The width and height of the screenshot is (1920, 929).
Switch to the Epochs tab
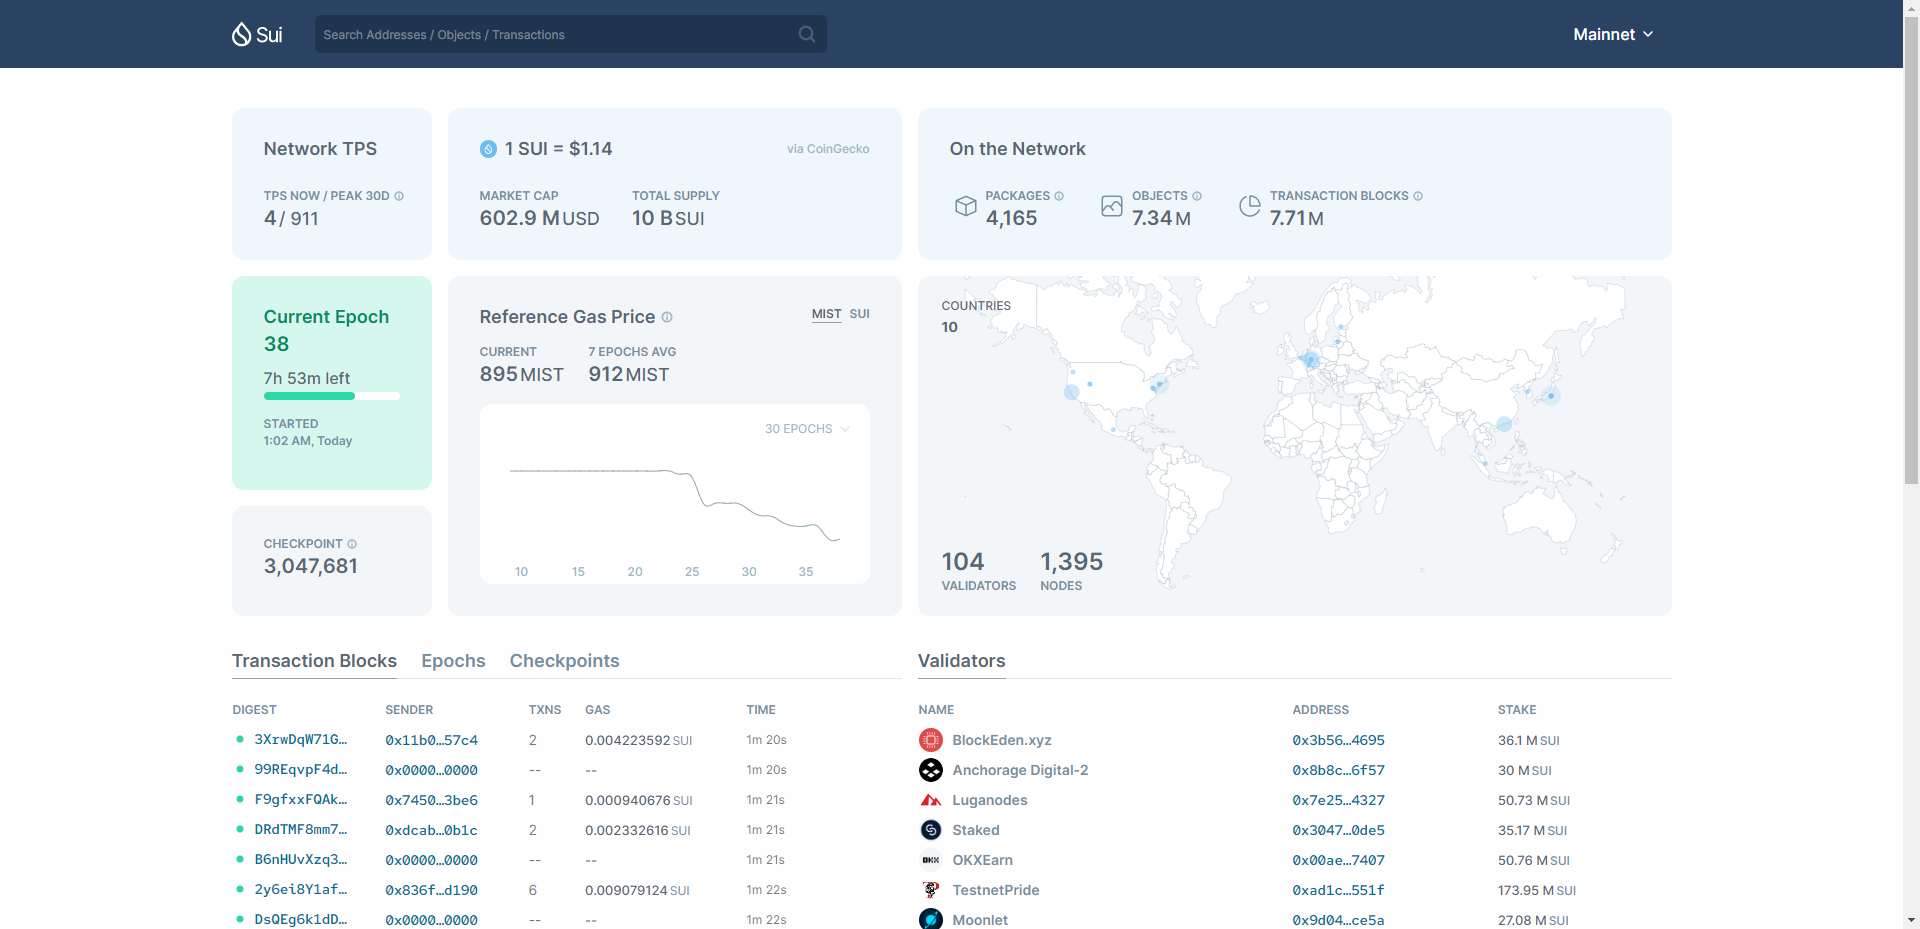tap(453, 661)
